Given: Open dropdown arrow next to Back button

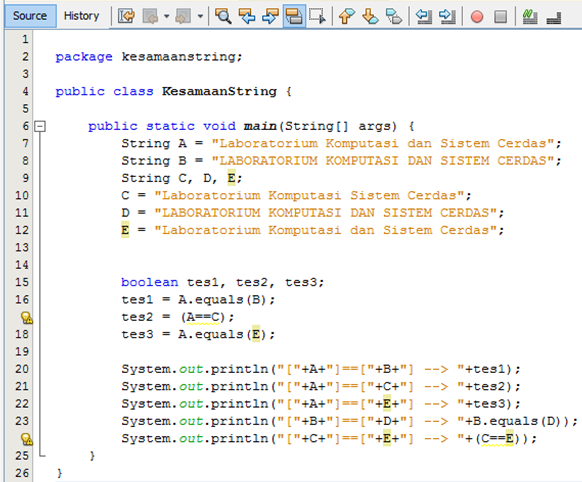Looking at the screenshot, I should click(x=166, y=16).
